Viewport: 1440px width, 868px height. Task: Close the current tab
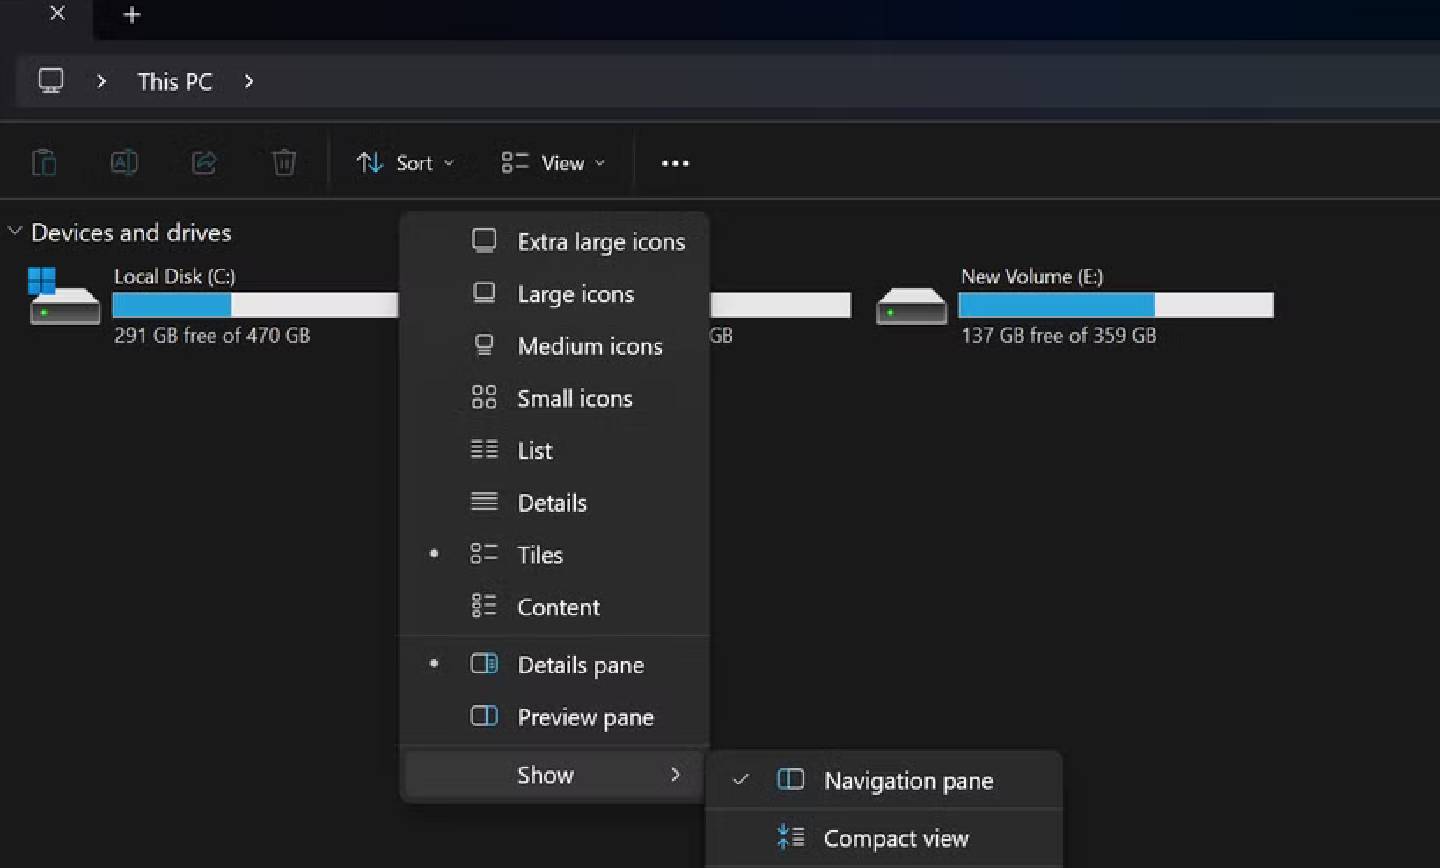57,14
